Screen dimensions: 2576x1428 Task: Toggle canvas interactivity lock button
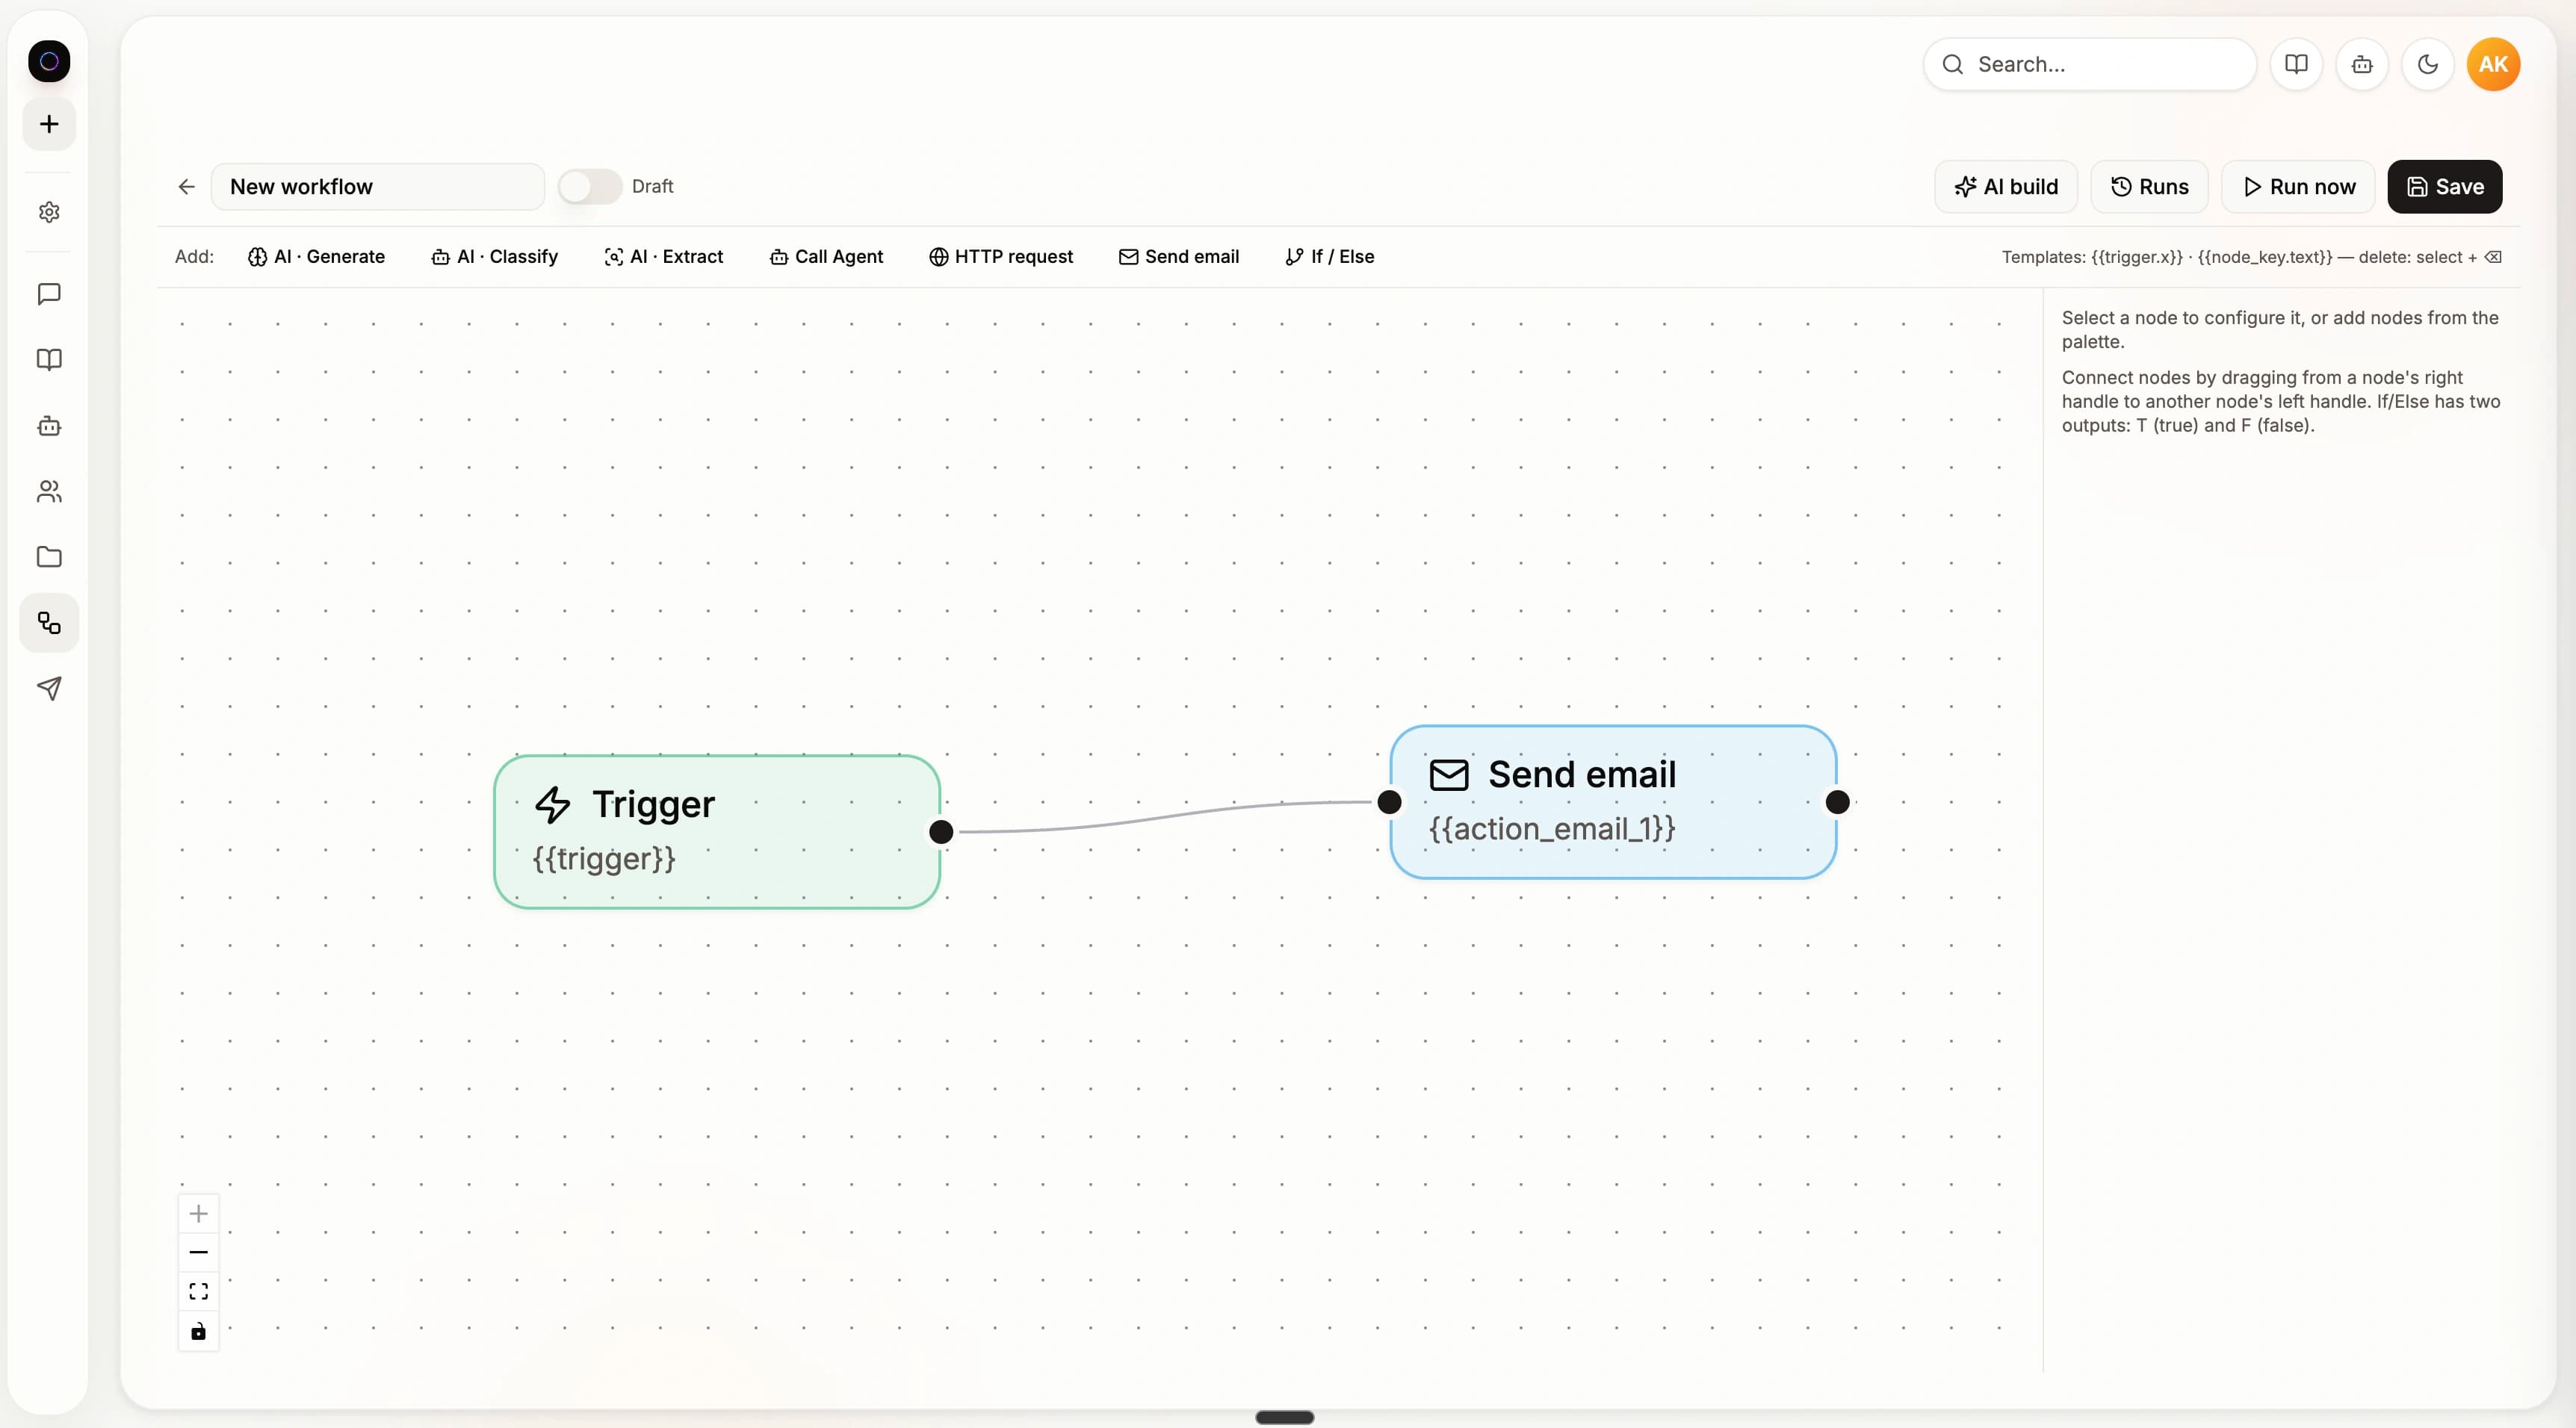click(x=199, y=1331)
